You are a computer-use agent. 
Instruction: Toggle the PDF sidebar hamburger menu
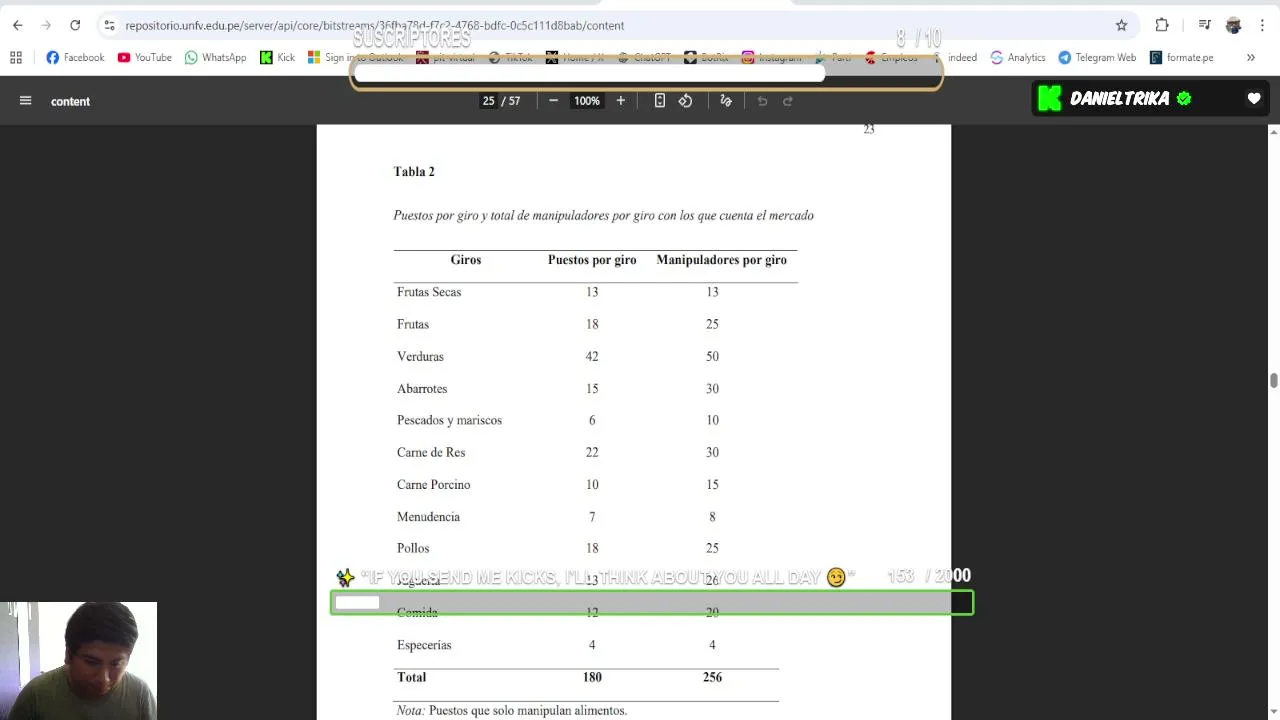pos(26,100)
